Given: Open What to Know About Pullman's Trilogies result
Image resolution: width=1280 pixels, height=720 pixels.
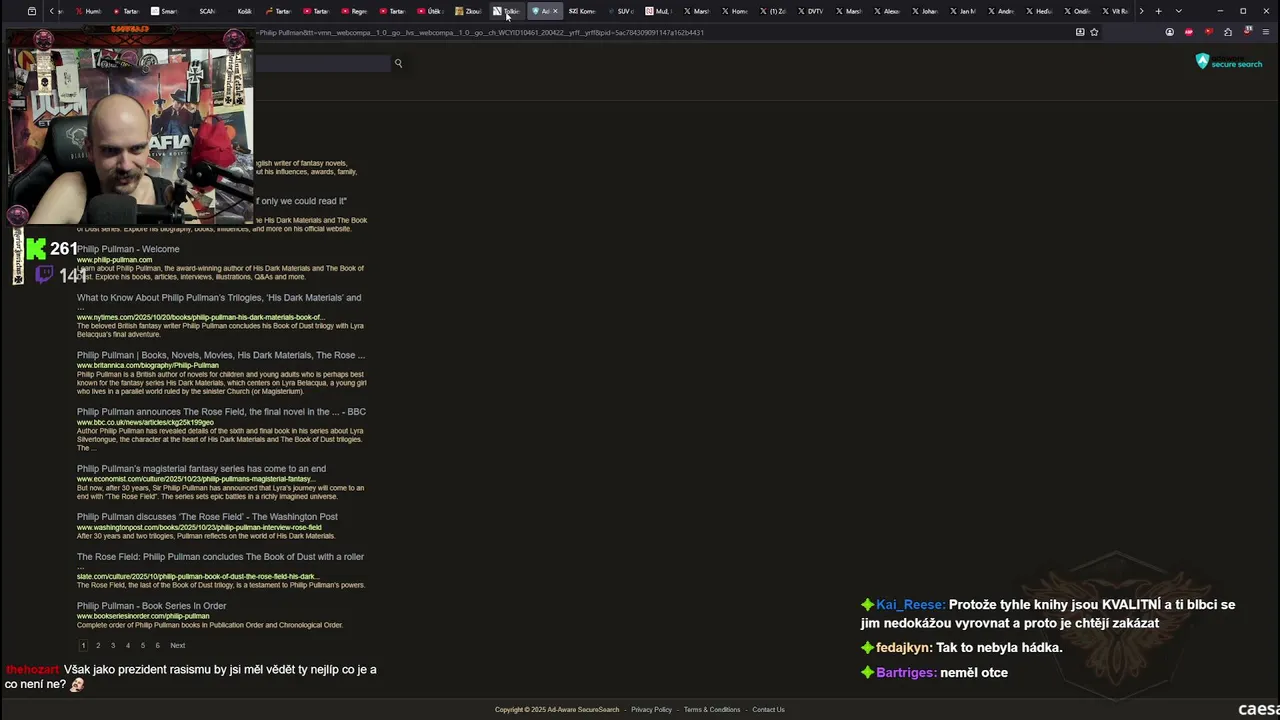Looking at the screenshot, I should click(219, 298).
